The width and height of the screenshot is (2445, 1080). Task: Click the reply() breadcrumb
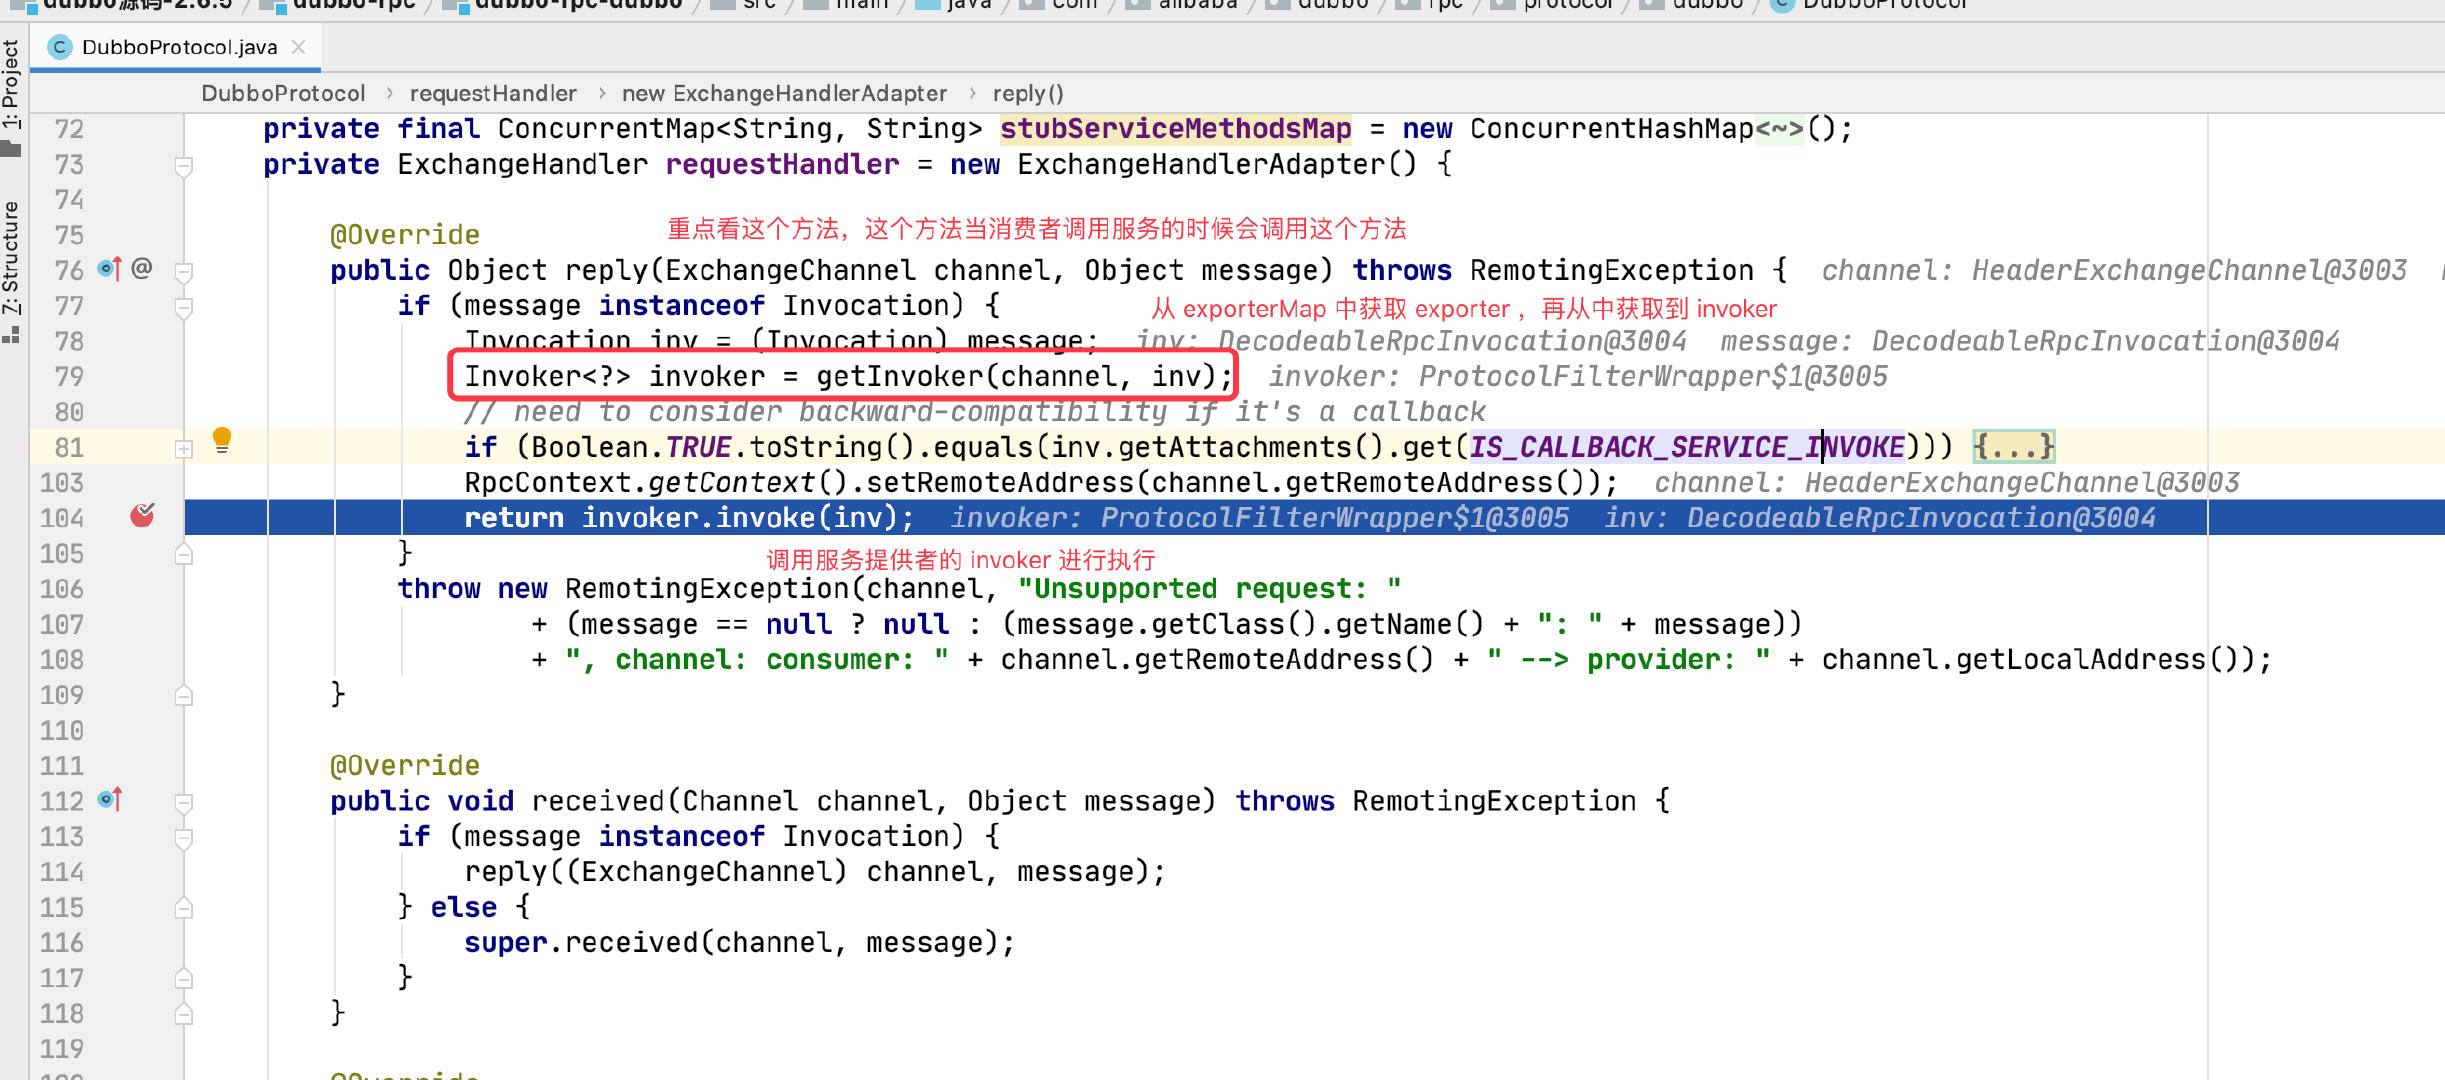pyautogui.click(x=1028, y=94)
